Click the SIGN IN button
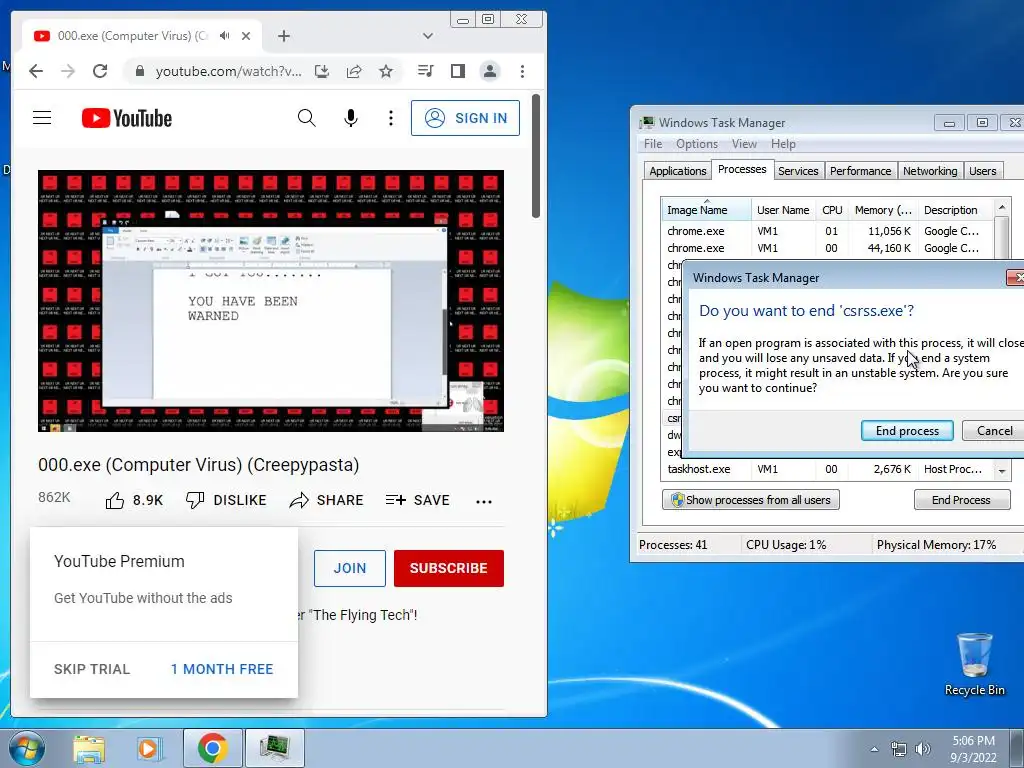The width and height of the screenshot is (1024, 768). point(465,118)
